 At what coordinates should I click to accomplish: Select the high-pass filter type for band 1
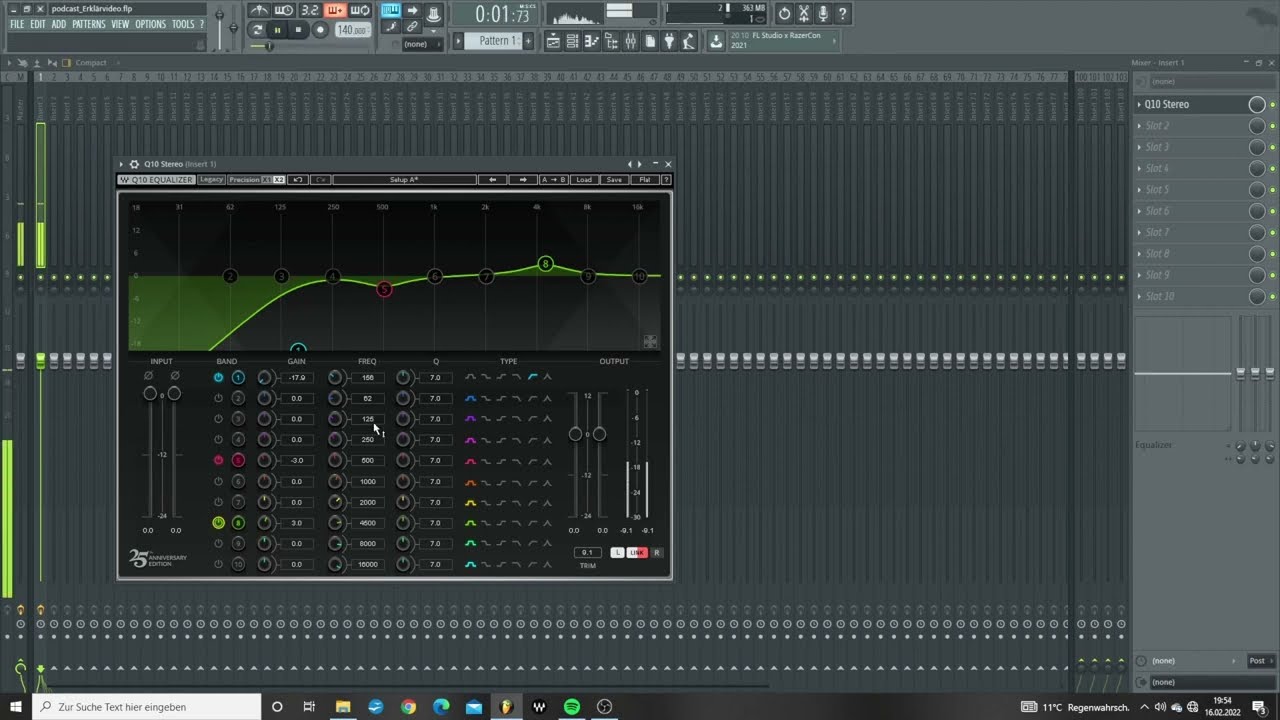[x=532, y=377]
